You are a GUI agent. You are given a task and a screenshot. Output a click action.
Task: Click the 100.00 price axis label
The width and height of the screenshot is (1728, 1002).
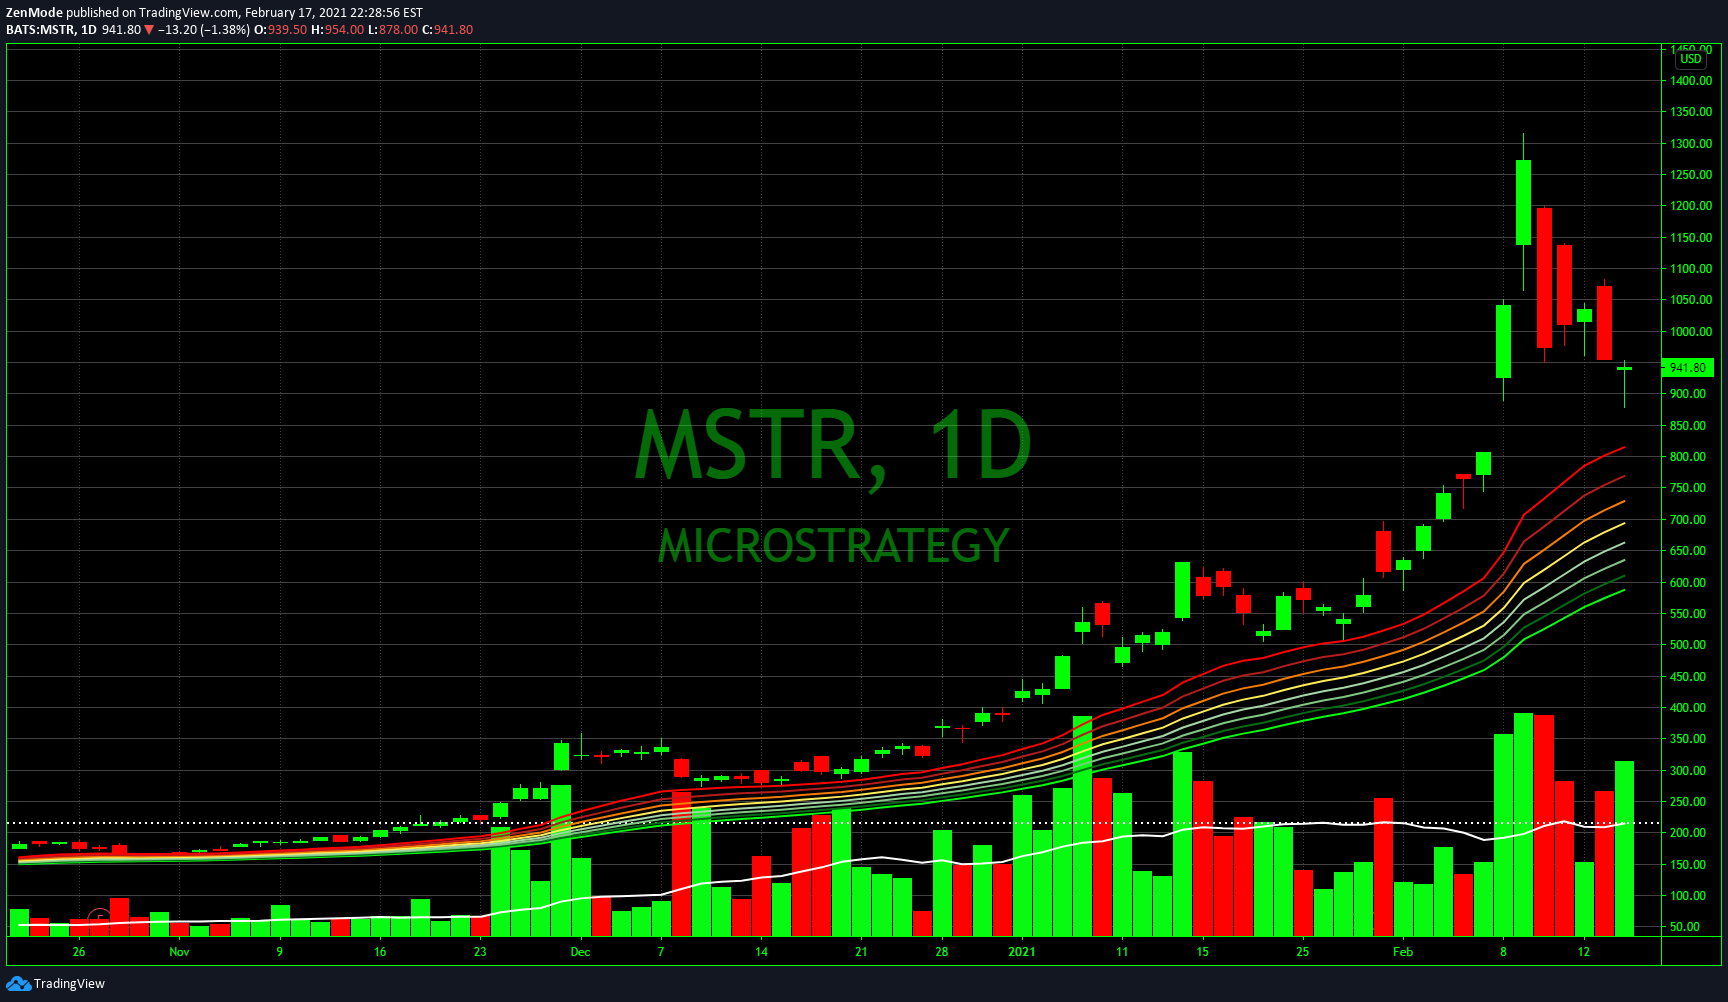pos(1688,896)
